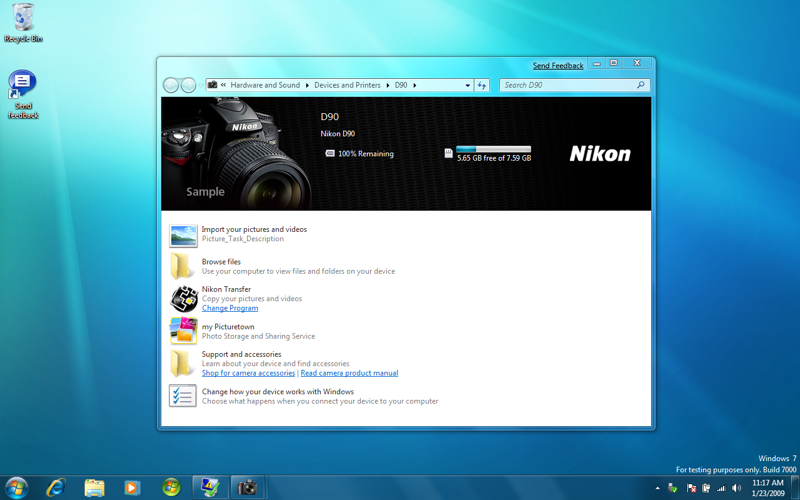Open Import your pictures and videos

point(254,229)
